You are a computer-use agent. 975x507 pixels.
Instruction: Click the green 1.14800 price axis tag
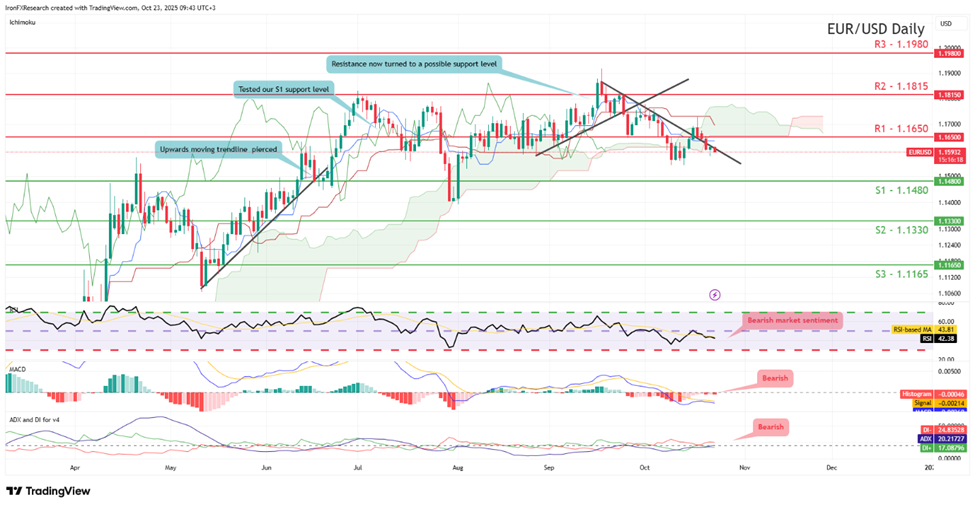[948, 182]
